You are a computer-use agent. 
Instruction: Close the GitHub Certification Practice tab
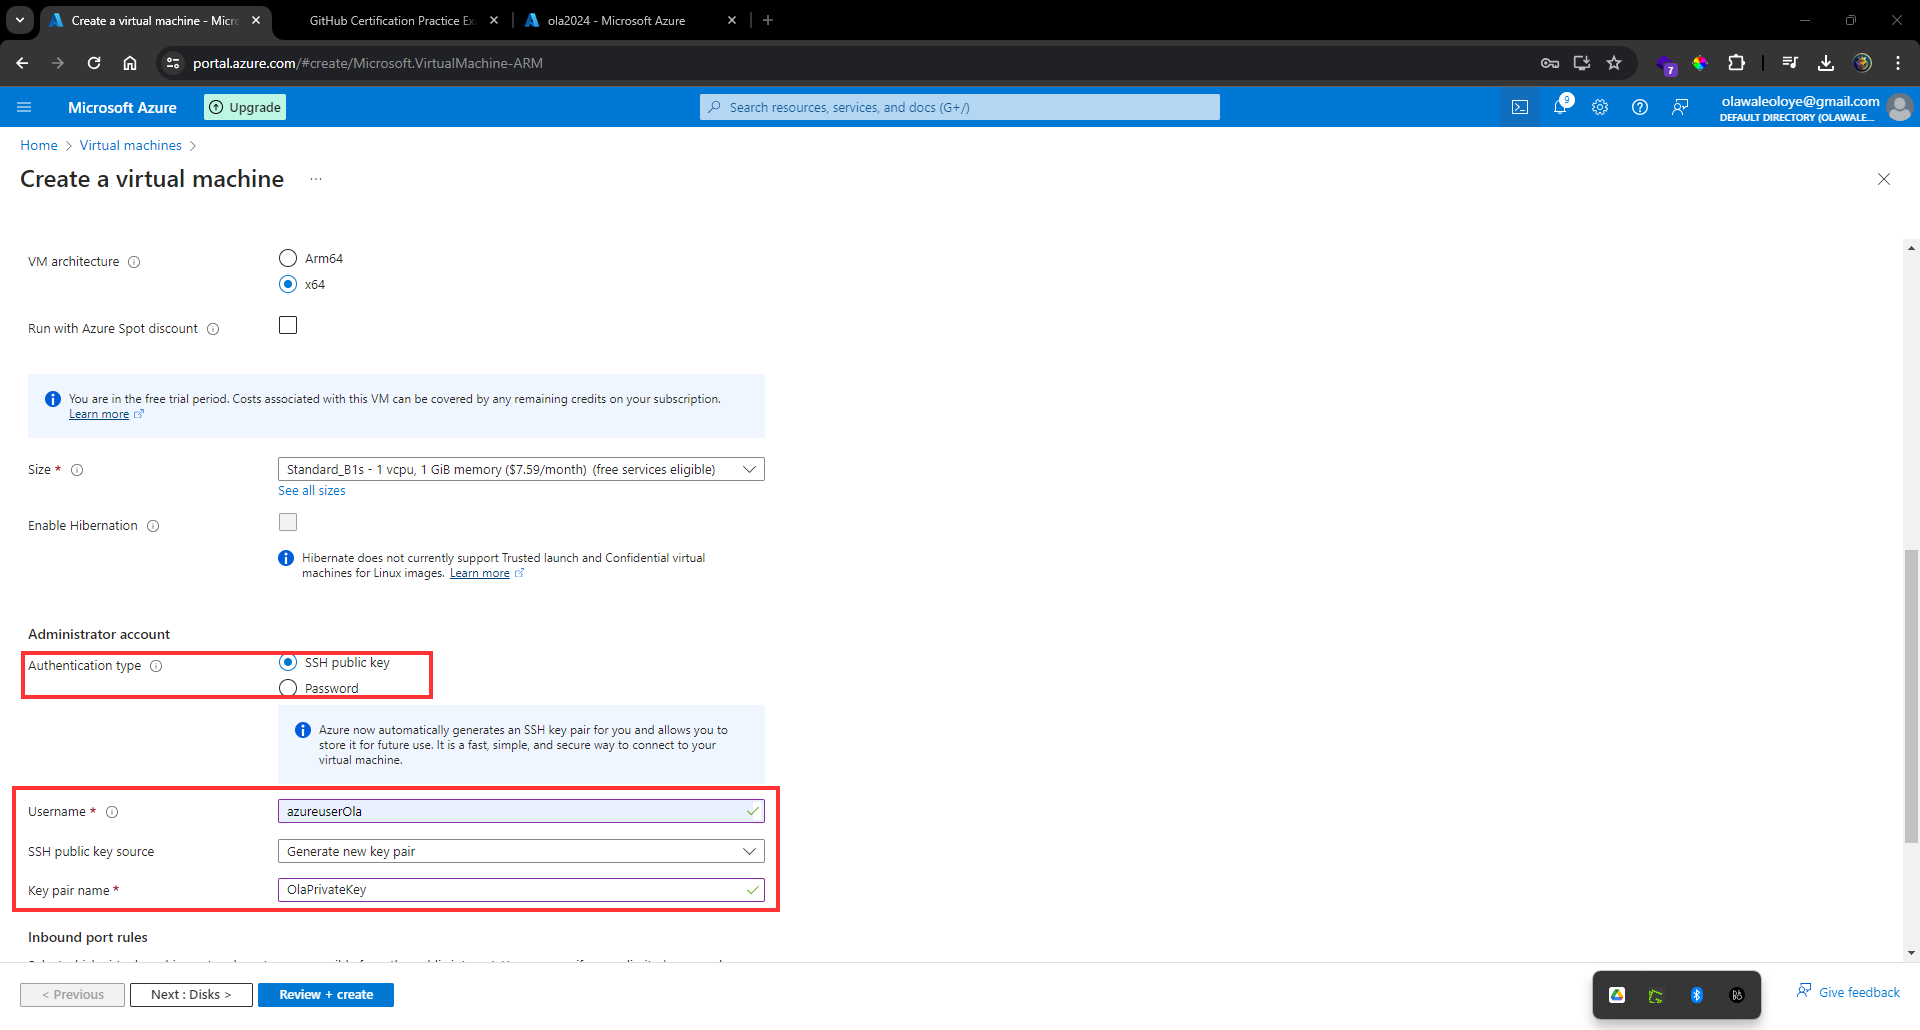(494, 20)
